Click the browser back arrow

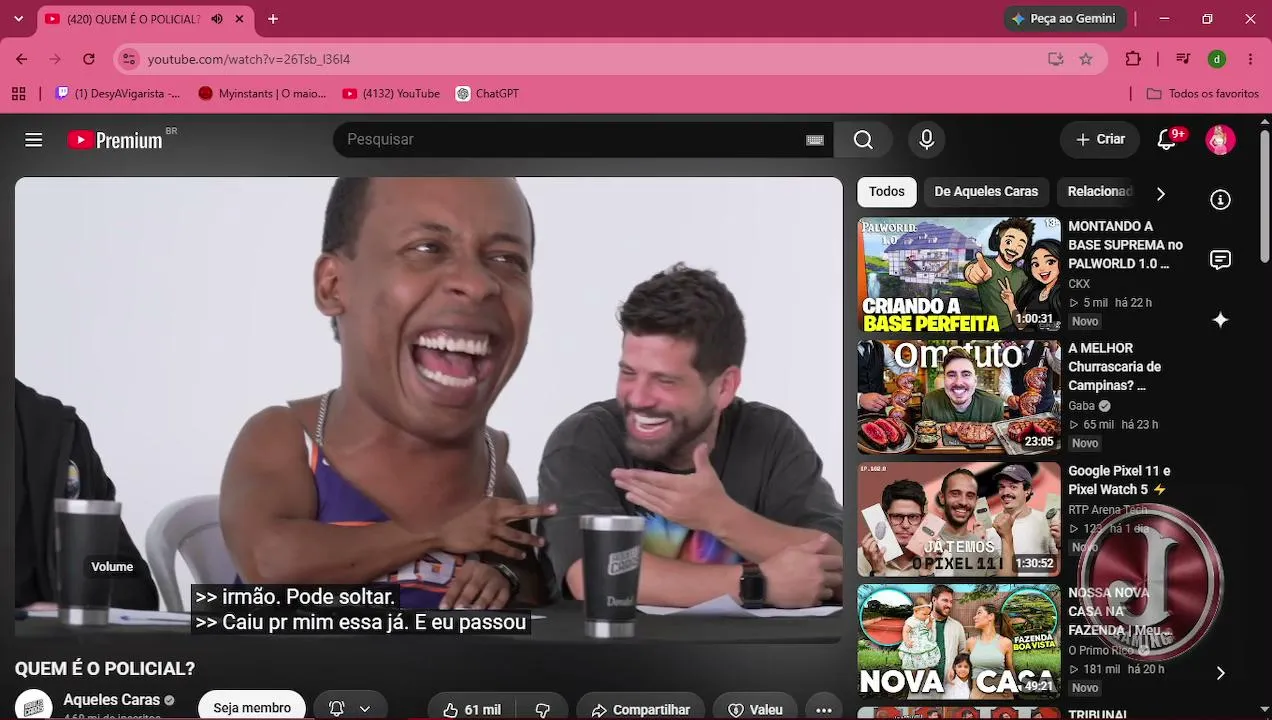[22, 59]
